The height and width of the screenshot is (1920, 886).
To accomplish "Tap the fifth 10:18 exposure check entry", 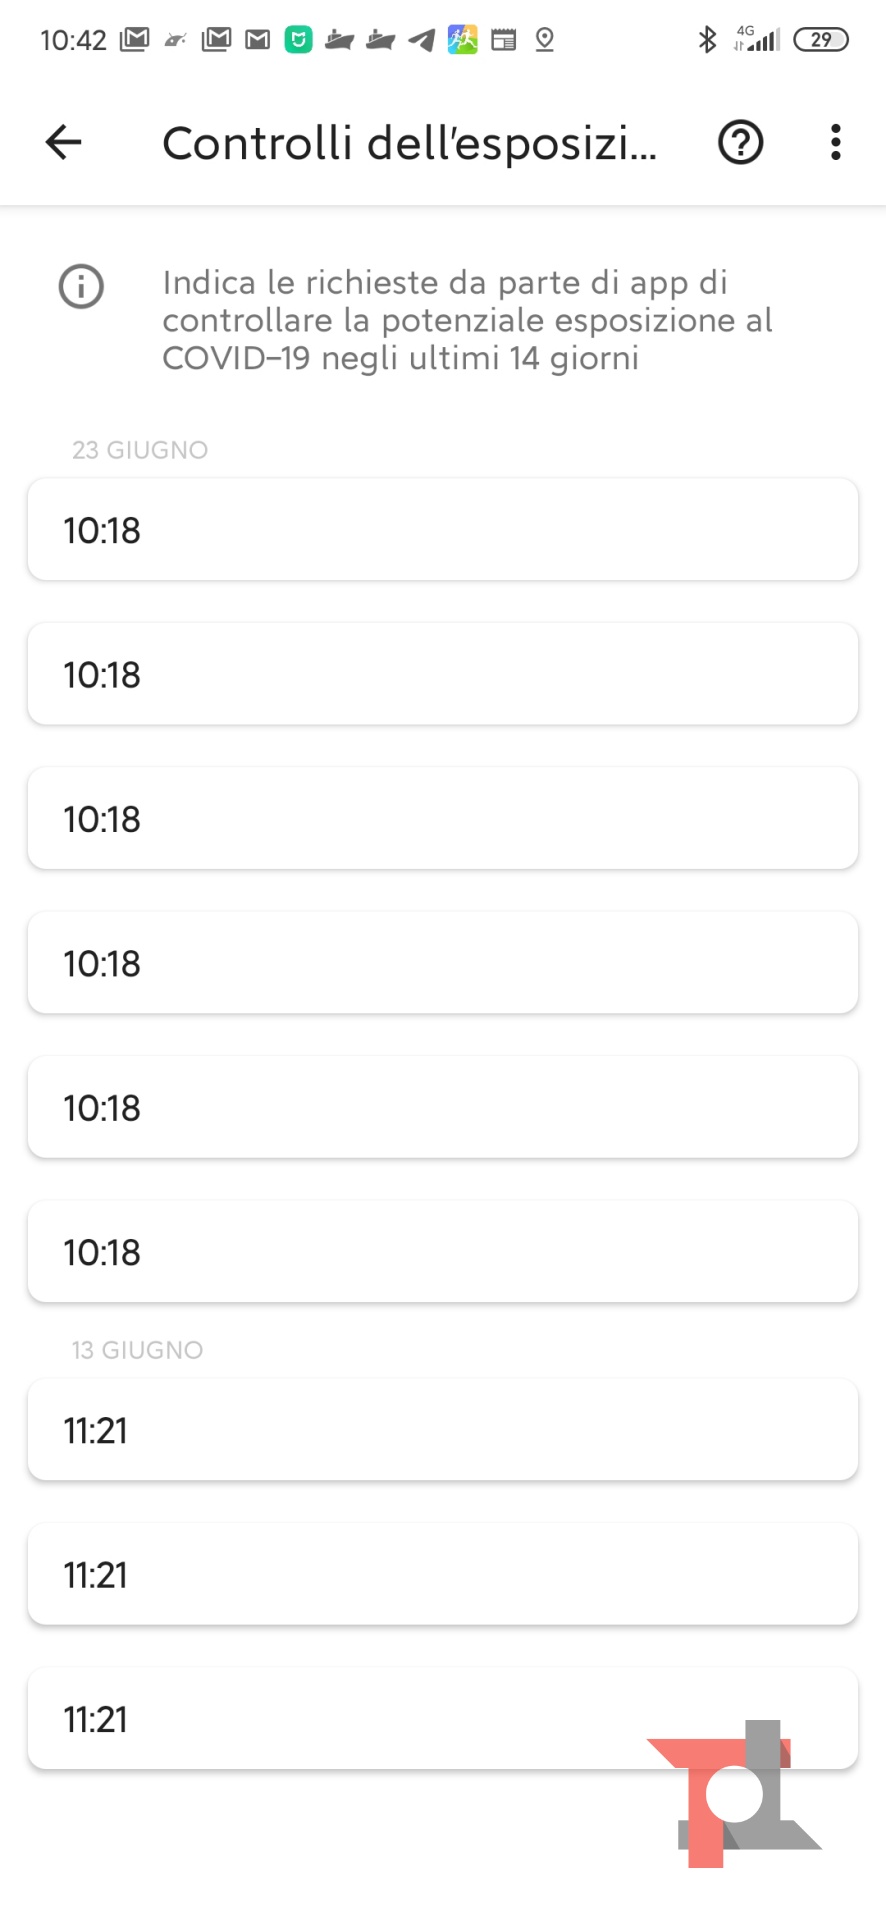I will [x=442, y=1107].
